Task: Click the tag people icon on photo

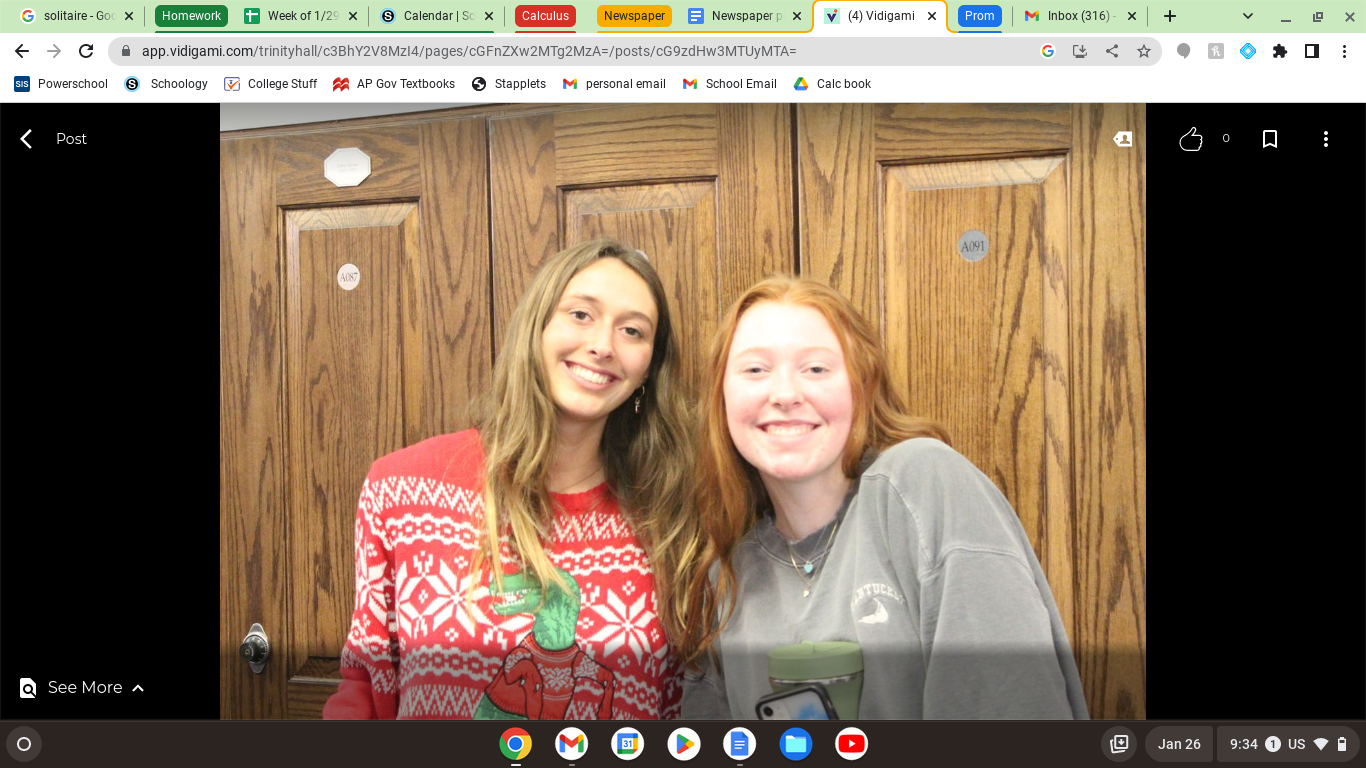Action: (1123, 139)
